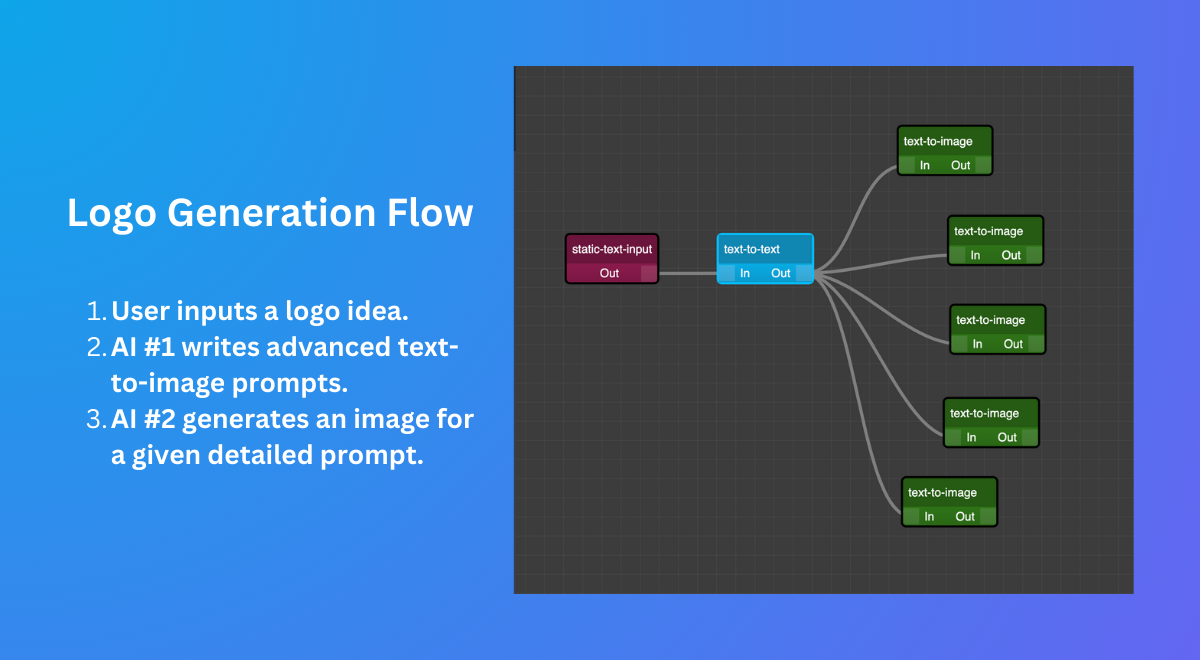Select the middle text-to-image node title
The width and height of the screenshot is (1200, 660).
click(991, 320)
